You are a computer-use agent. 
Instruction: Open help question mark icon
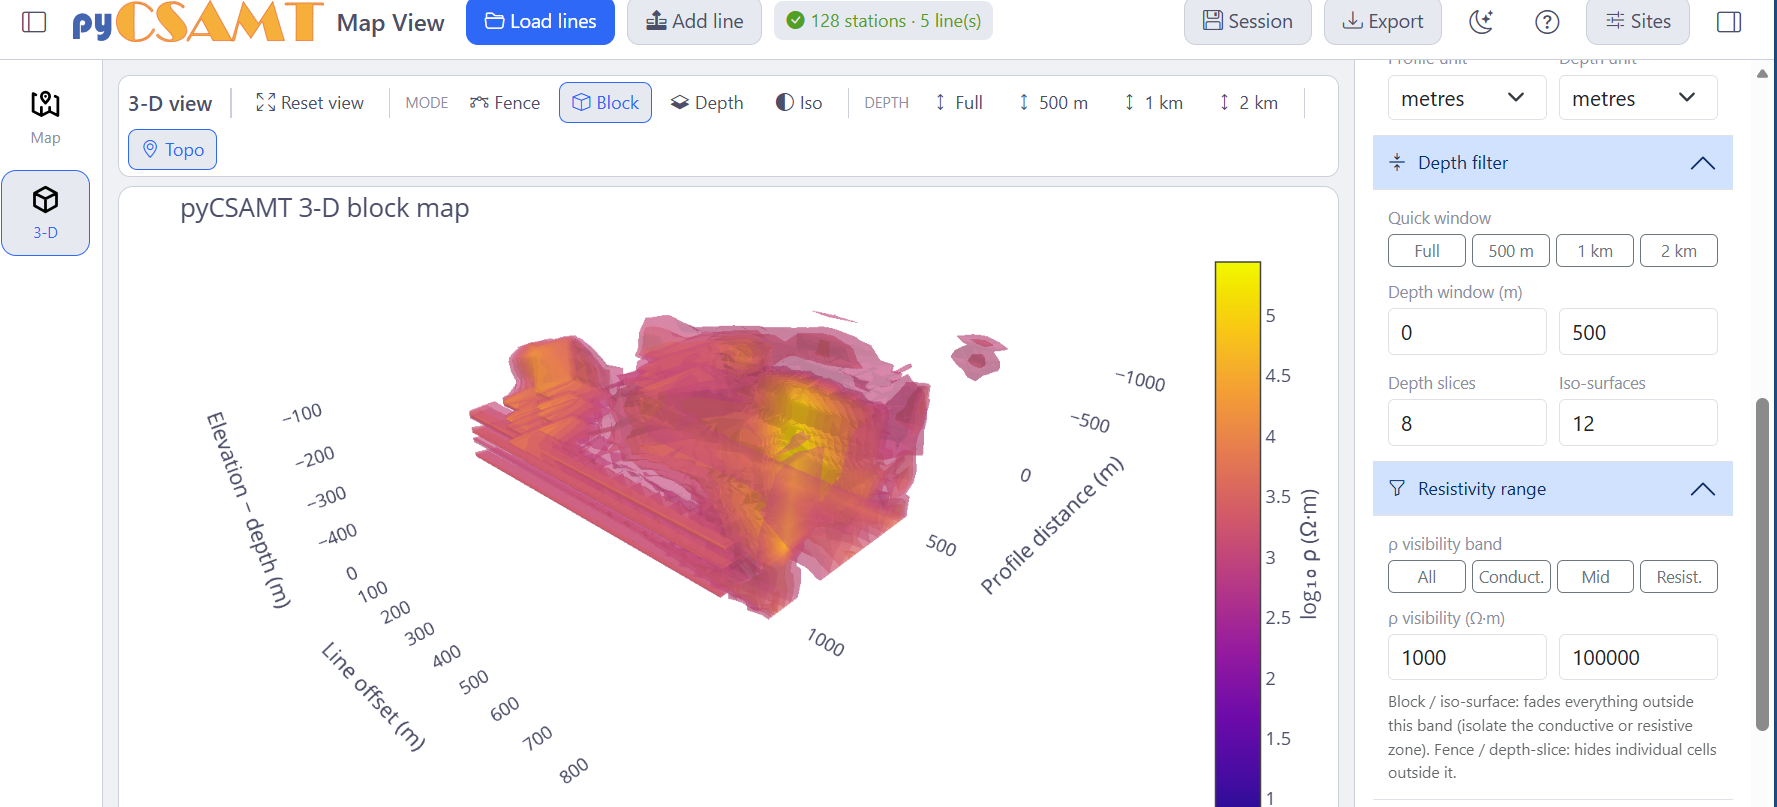click(x=1547, y=21)
